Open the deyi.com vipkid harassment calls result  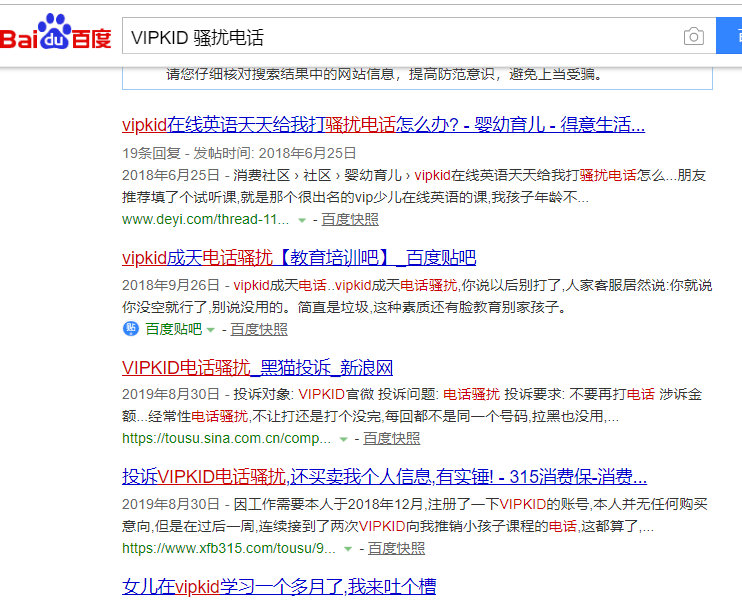(383, 125)
